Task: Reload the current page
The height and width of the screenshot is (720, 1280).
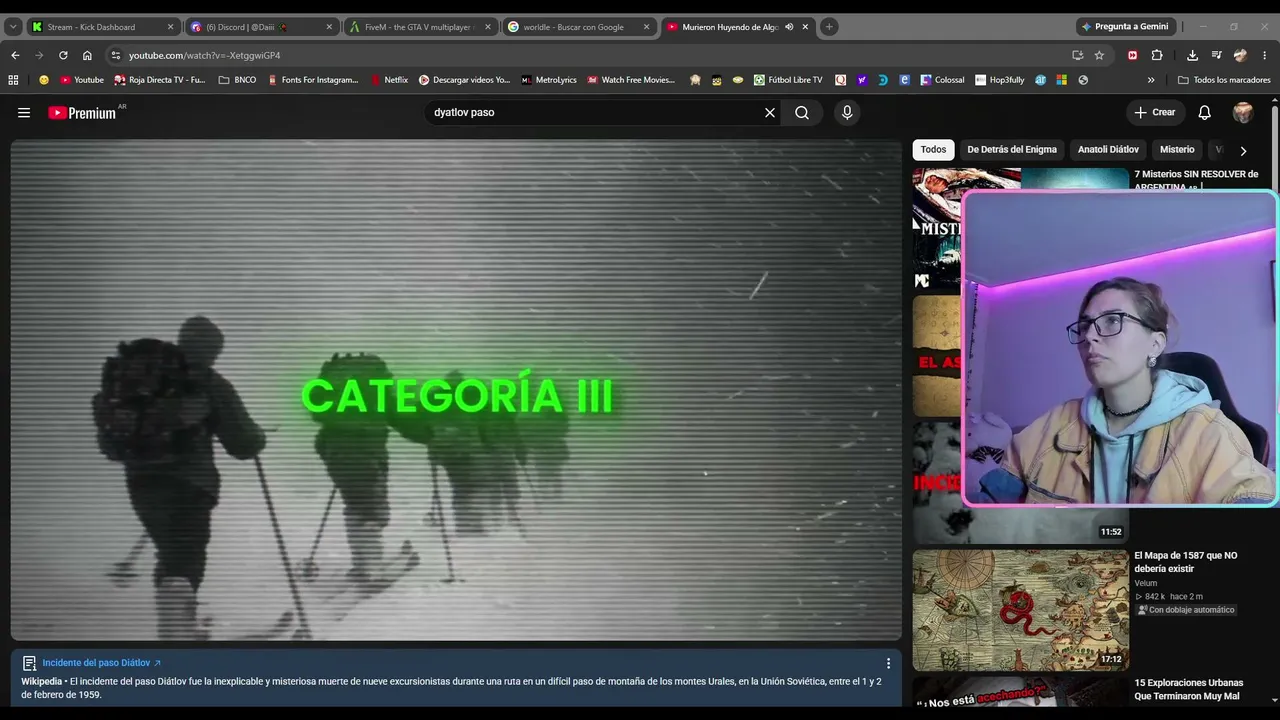Action: pyautogui.click(x=63, y=55)
